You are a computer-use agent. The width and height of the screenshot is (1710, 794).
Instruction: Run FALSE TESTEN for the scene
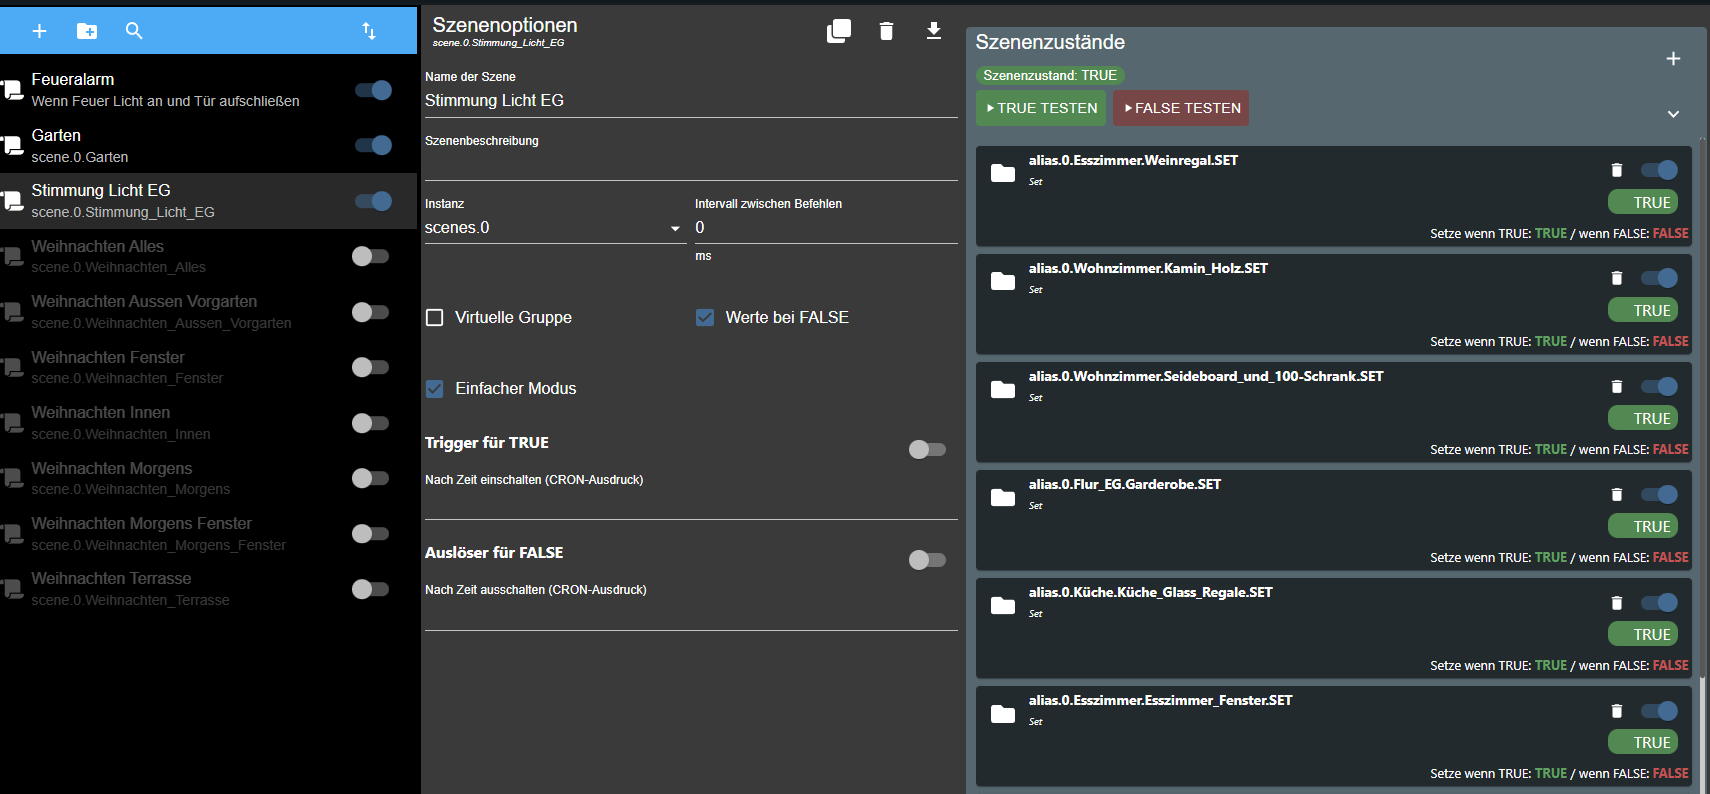[1181, 108]
